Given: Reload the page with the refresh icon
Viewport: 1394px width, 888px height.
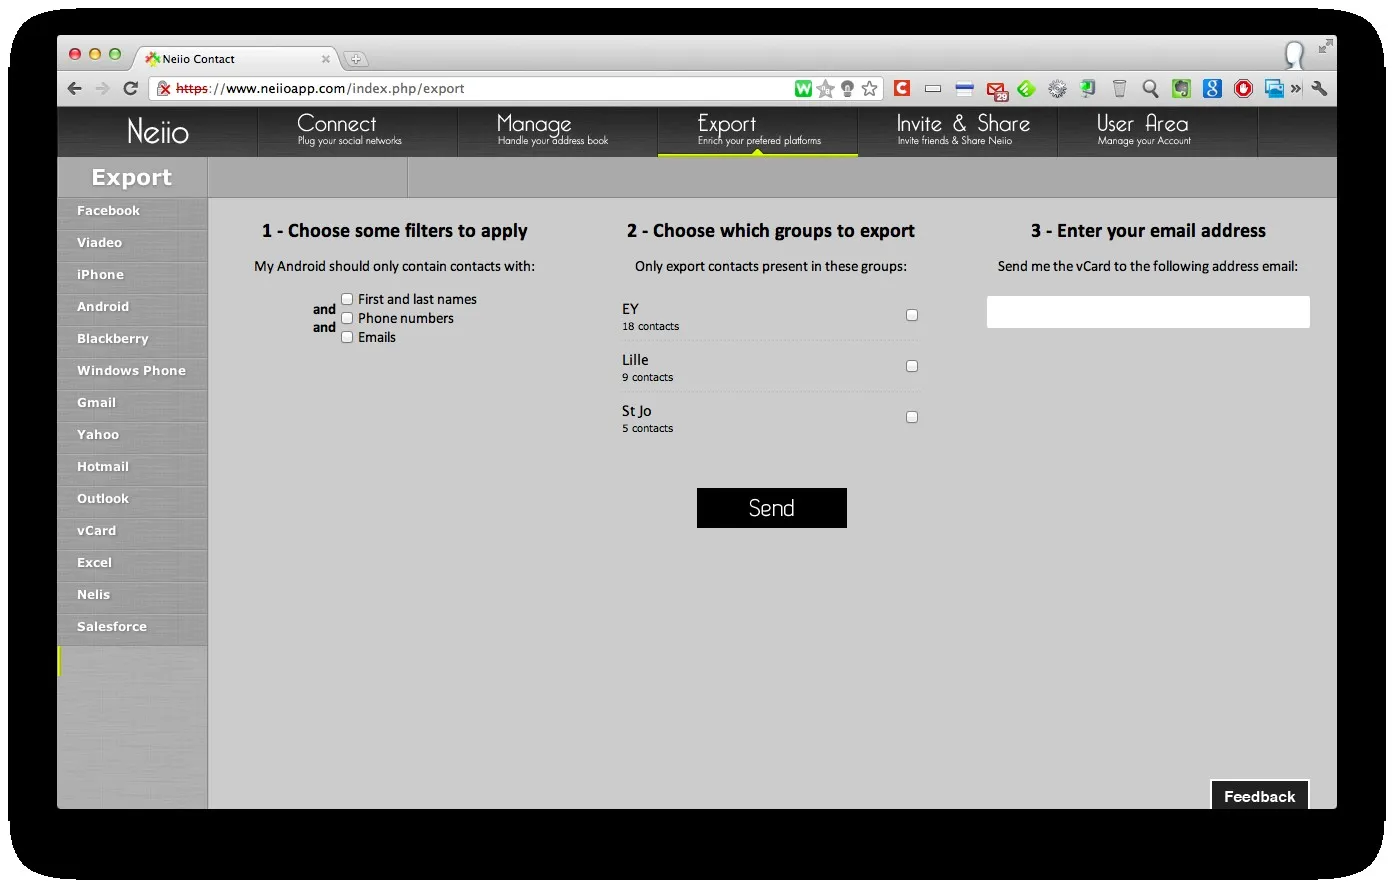Looking at the screenshot, I should [x=130, y=88].
